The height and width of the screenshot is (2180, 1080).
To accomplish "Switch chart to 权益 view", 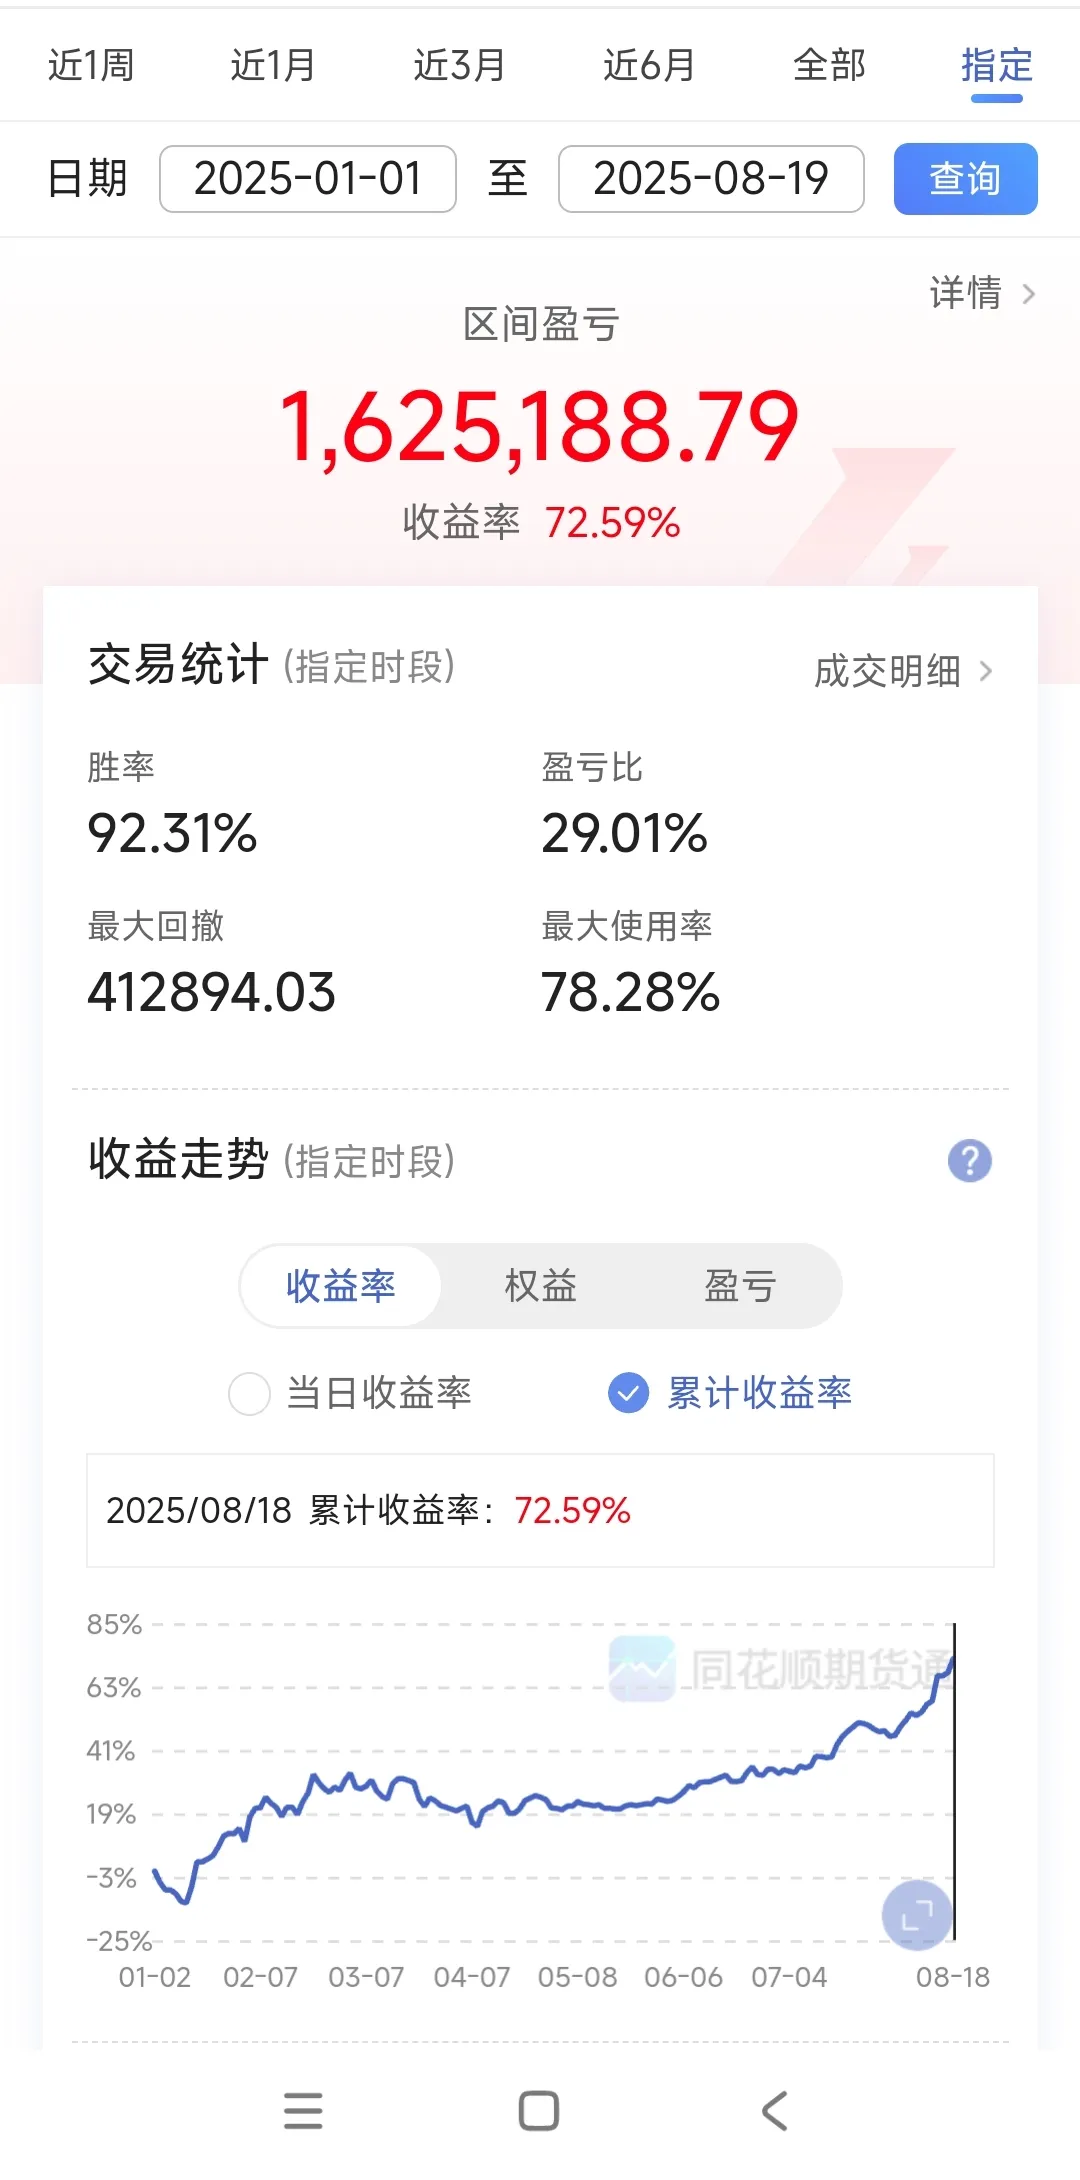I will tap(540, 1286).
